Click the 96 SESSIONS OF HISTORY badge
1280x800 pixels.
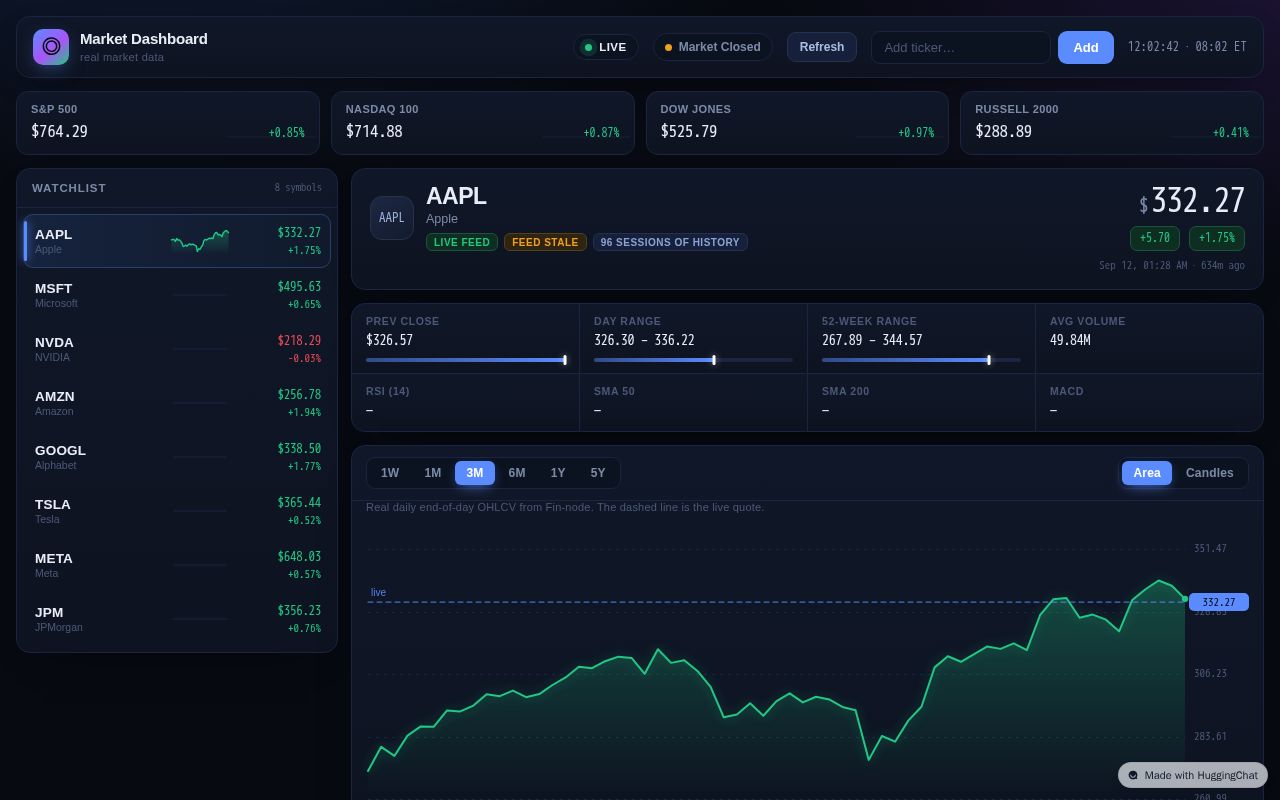670,242
